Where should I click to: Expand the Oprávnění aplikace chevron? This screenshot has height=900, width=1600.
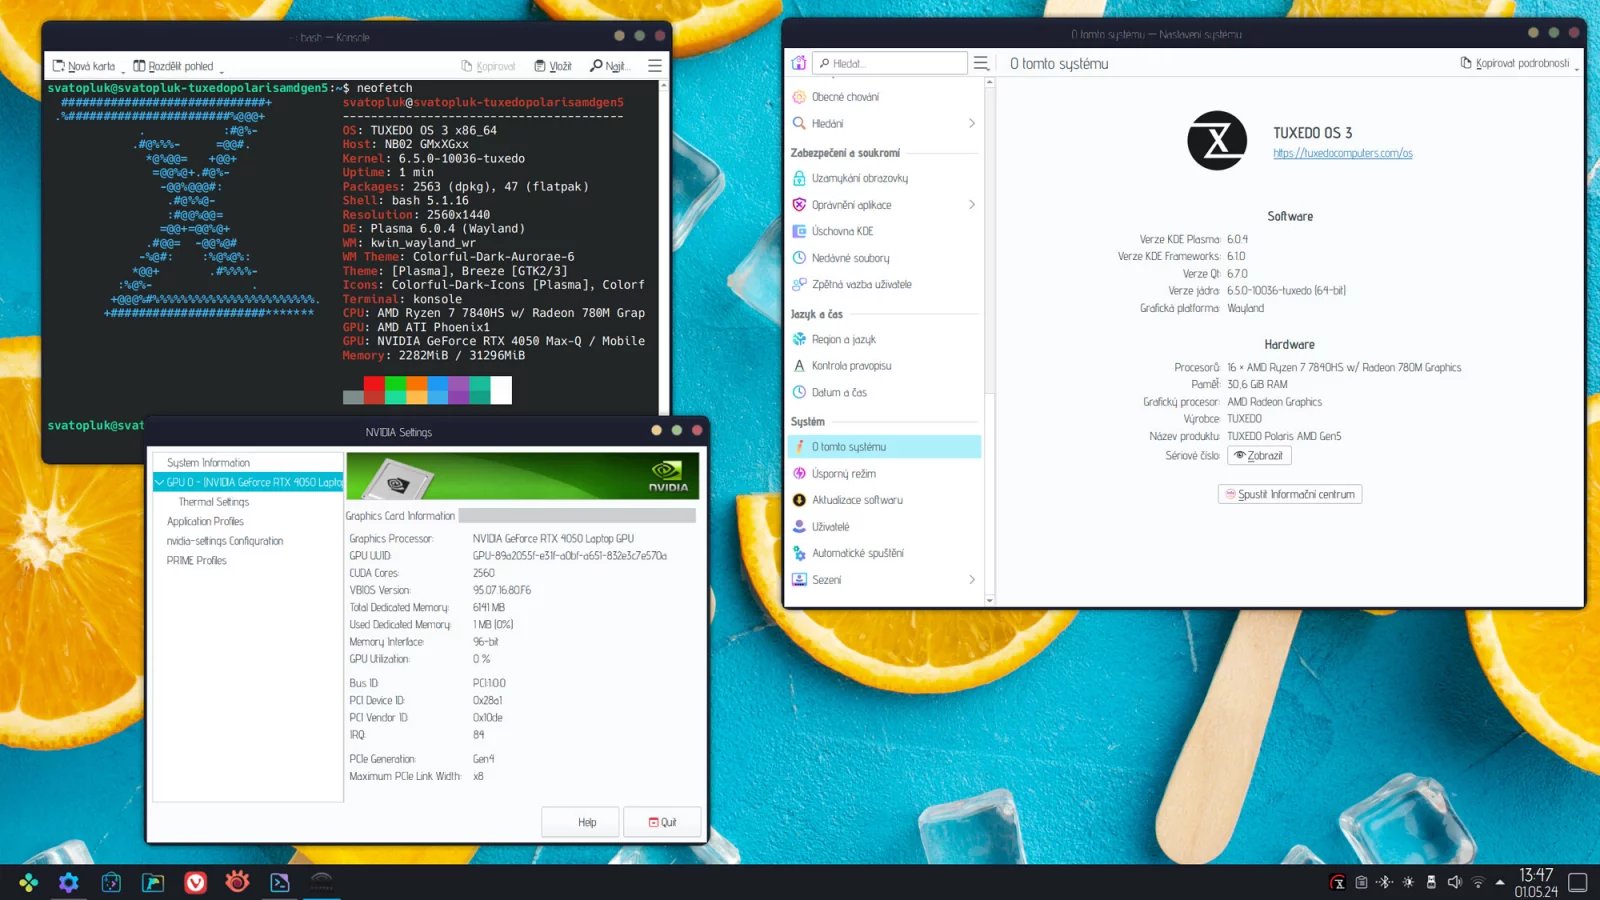972,205
